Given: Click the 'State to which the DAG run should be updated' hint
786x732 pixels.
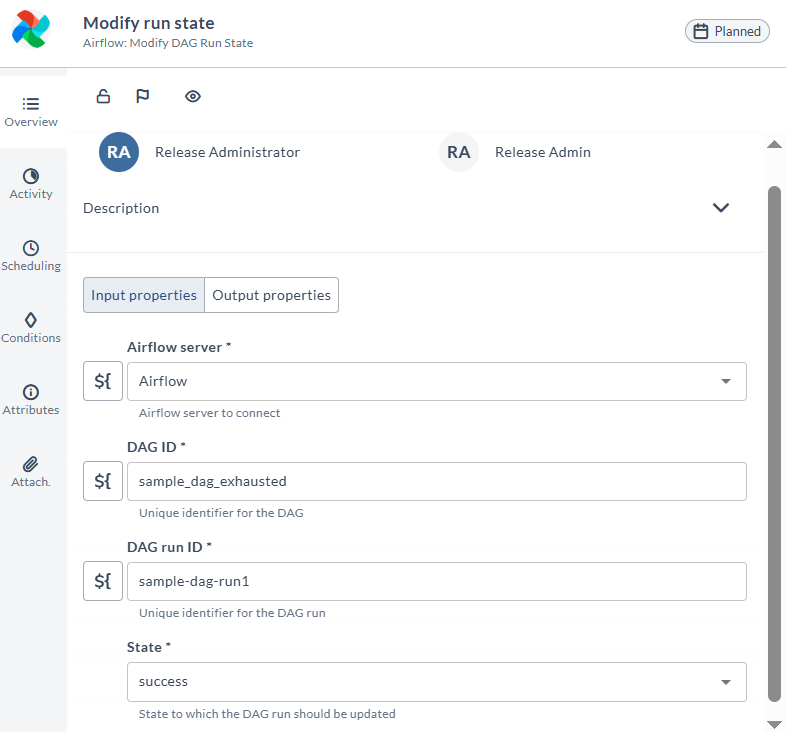Looking at the screenshot, I should 267,713.
